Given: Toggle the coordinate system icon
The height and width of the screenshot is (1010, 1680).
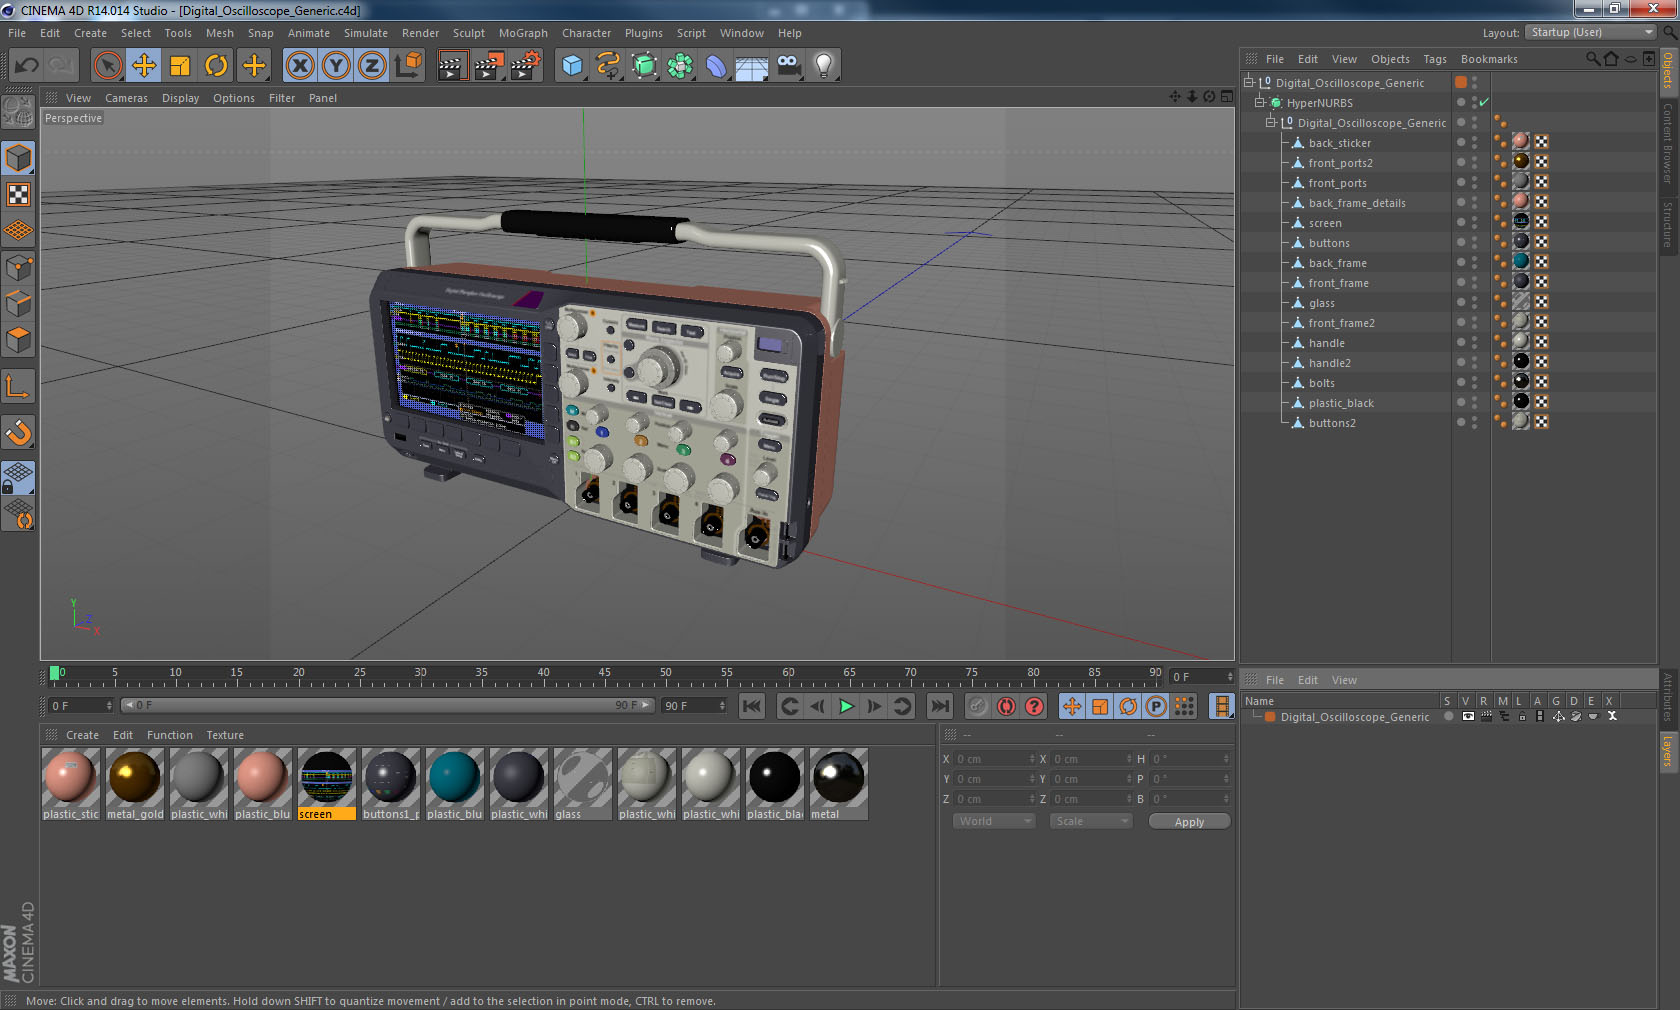Looking at the screenshot, I should [x=408, y=66].
